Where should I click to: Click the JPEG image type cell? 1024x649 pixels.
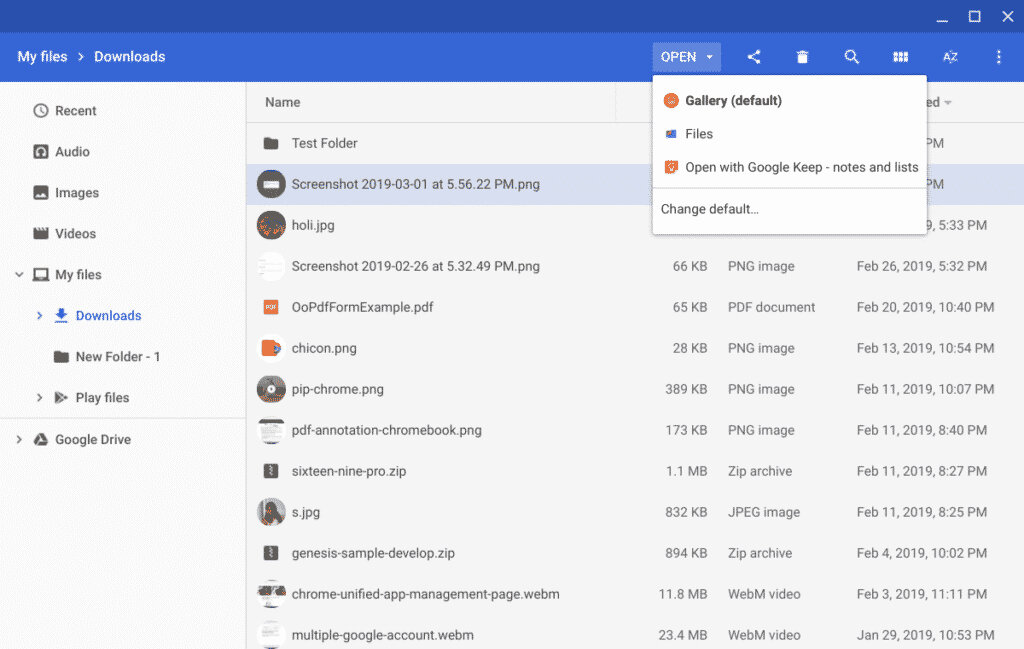pyautogui.click(x=764, y=512)
